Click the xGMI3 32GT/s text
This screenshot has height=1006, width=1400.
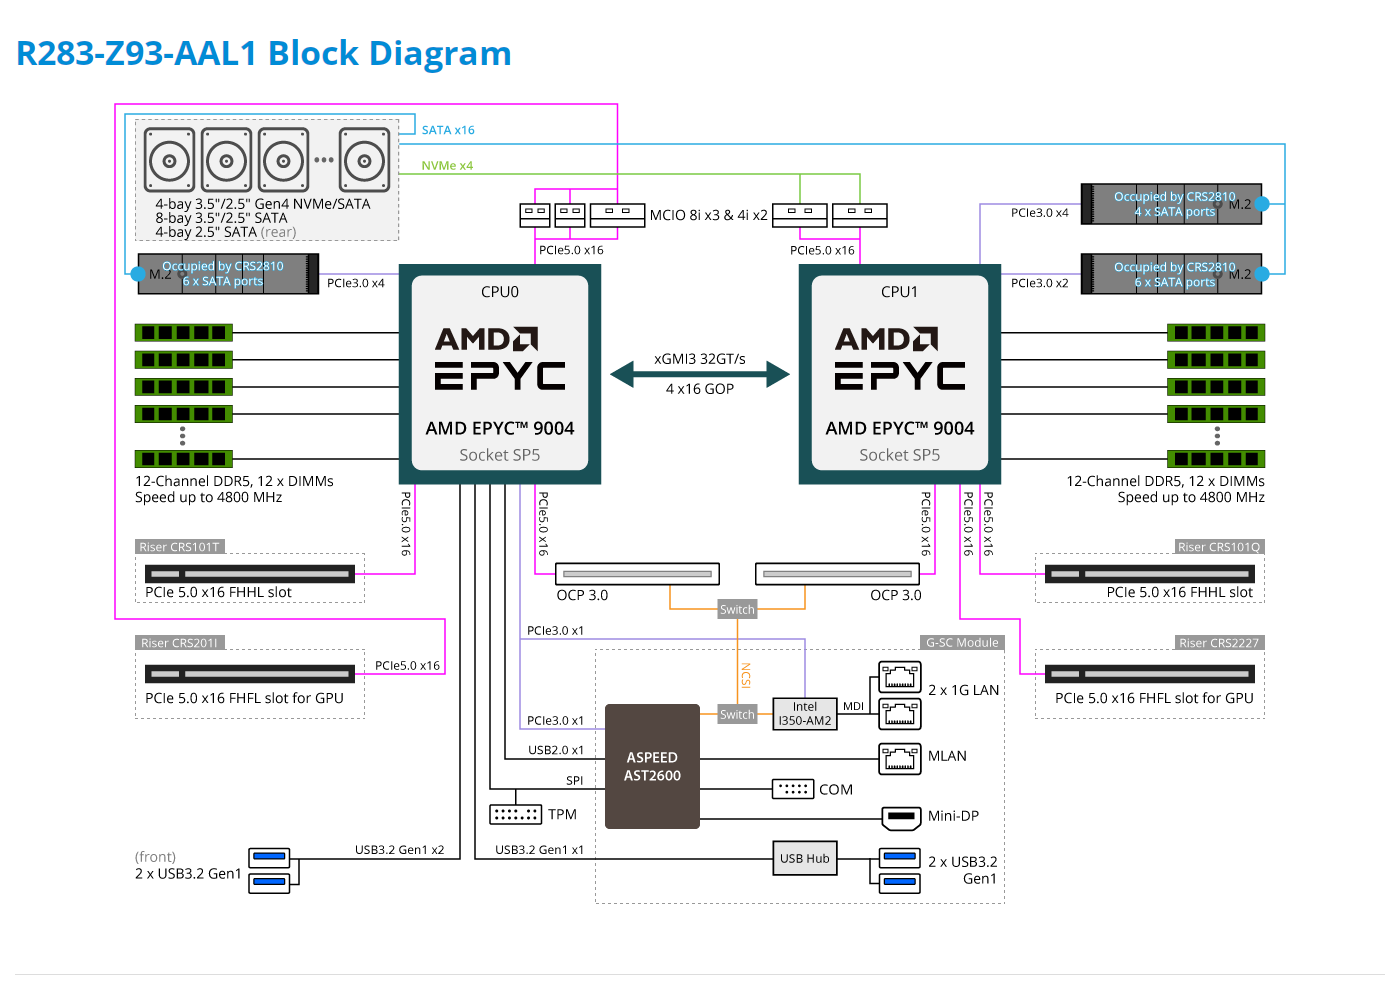(700, 359)
